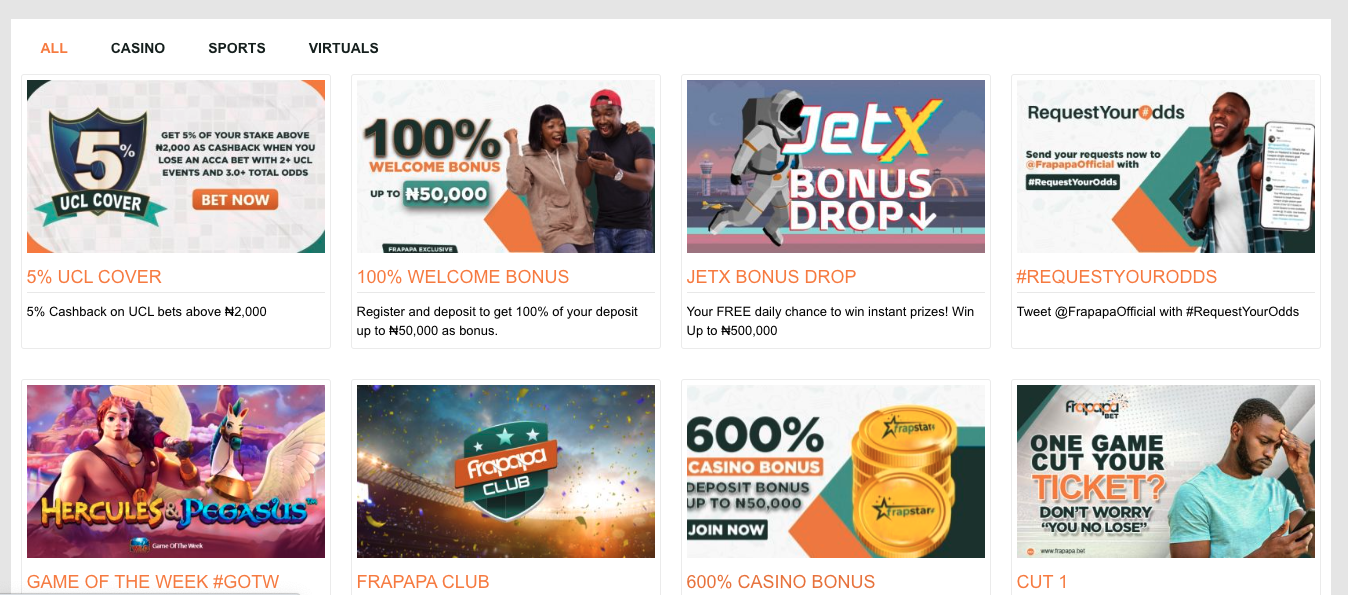Image resolution: width=1348 pixels, height=595 pixels.
Task: Open the 5% UCL COVER title link
Action: (94, 277)
